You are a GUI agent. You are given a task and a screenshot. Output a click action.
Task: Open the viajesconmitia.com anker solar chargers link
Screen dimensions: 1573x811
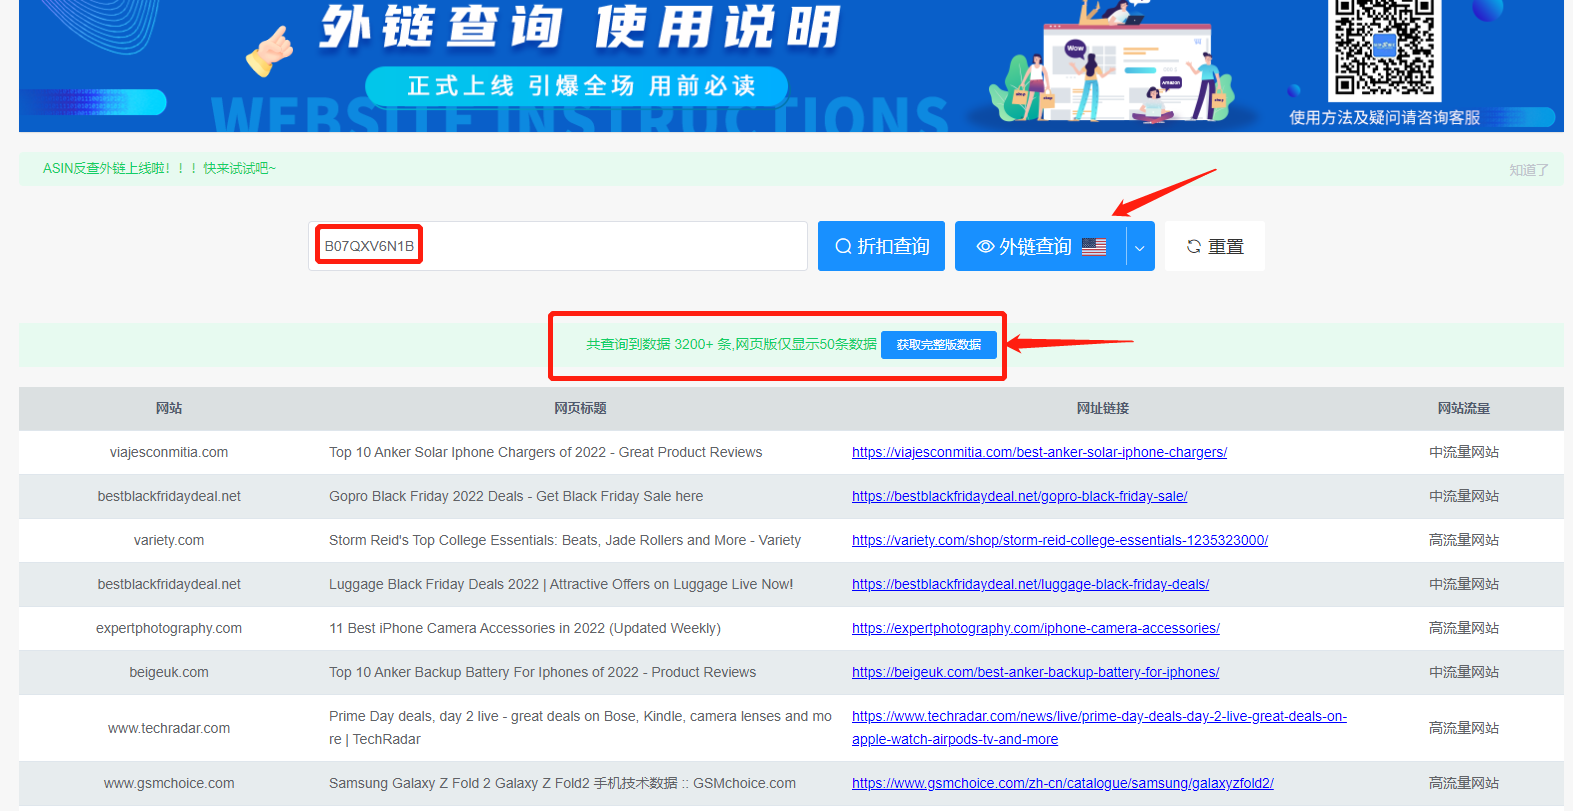(1039, 452)
